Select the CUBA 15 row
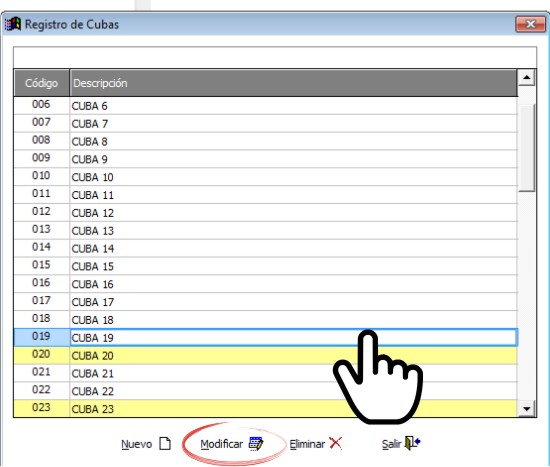The height and width of the screenshot is (467, 550). pyautogui.click(x=266, y=266)
